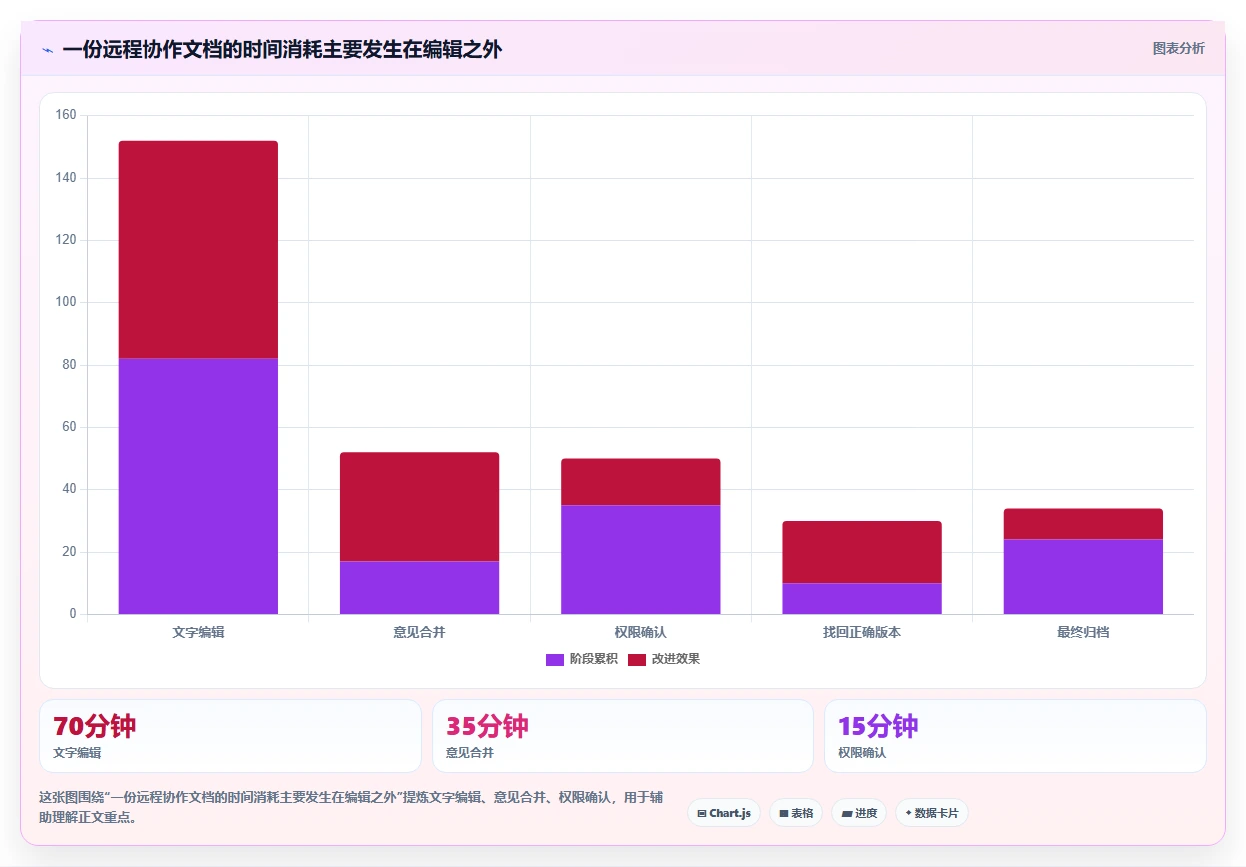Click the description paragraph below the cards
Screen dimensions: 1246x867
point(350,807)
